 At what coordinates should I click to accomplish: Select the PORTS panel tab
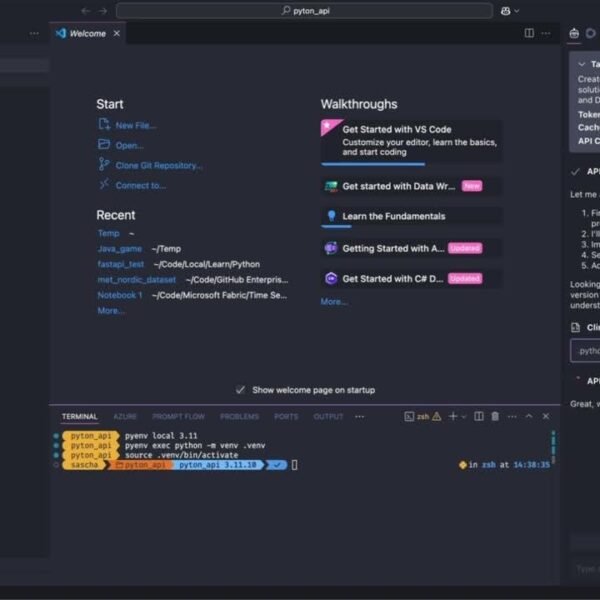[x=286, y=416]
